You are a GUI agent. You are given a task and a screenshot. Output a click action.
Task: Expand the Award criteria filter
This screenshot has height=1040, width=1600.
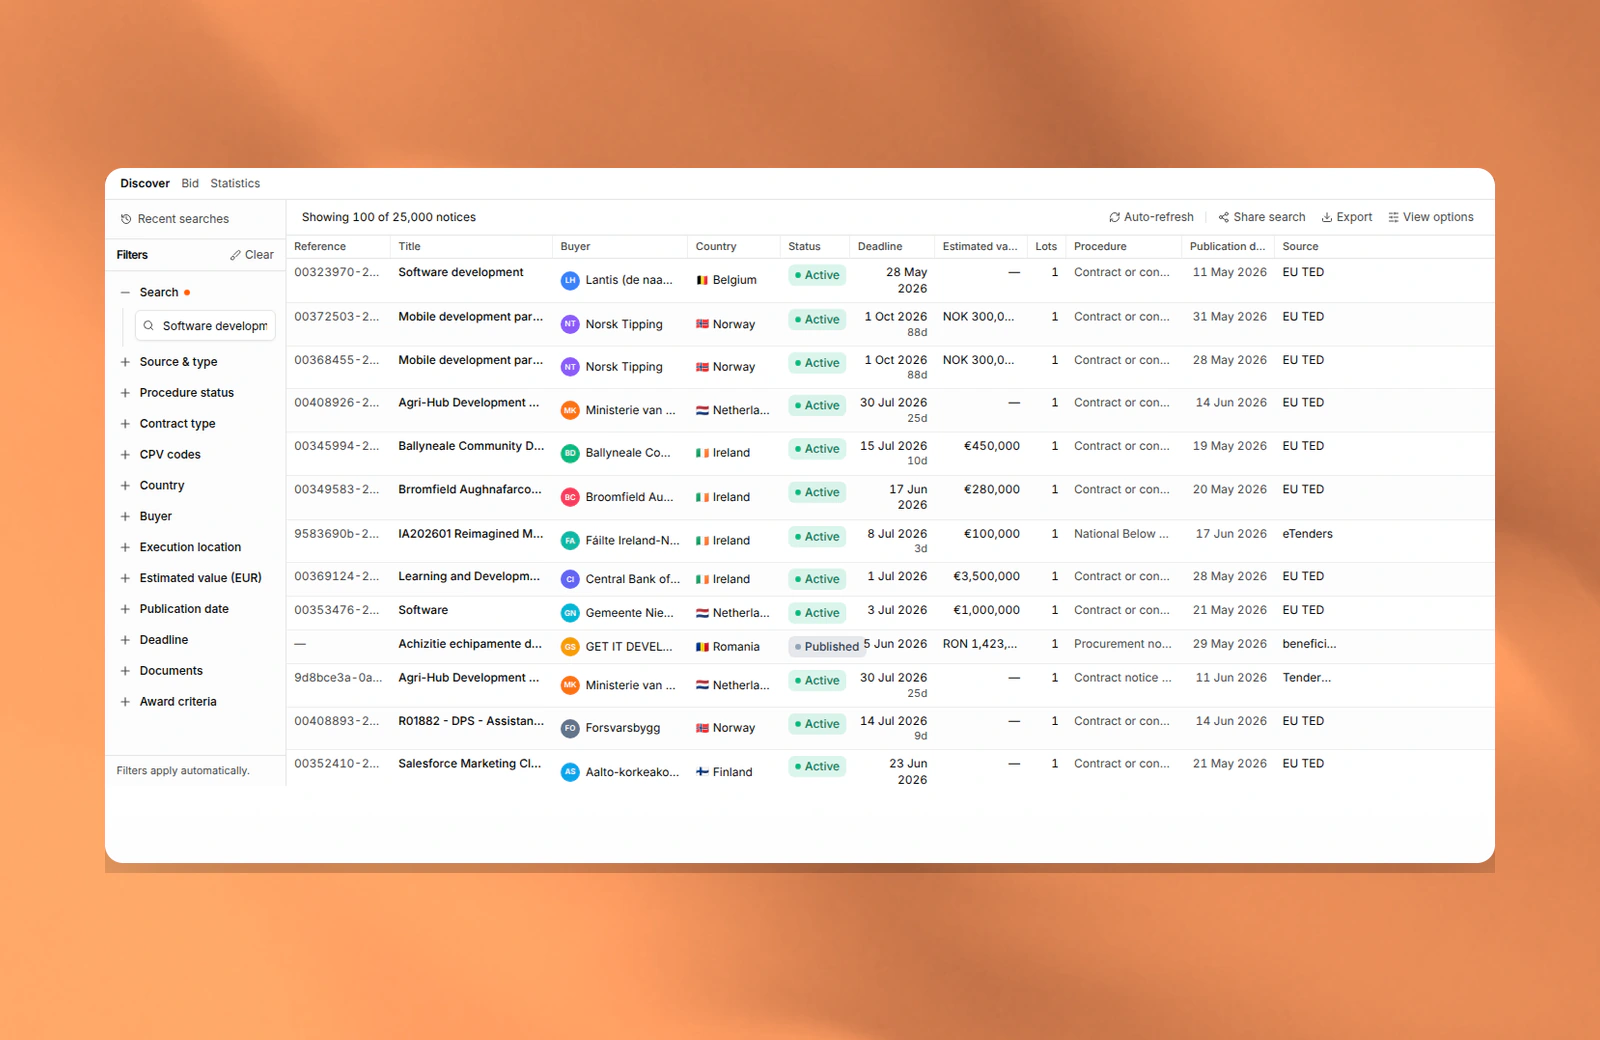pyautogui.click(x=125, y=702)
